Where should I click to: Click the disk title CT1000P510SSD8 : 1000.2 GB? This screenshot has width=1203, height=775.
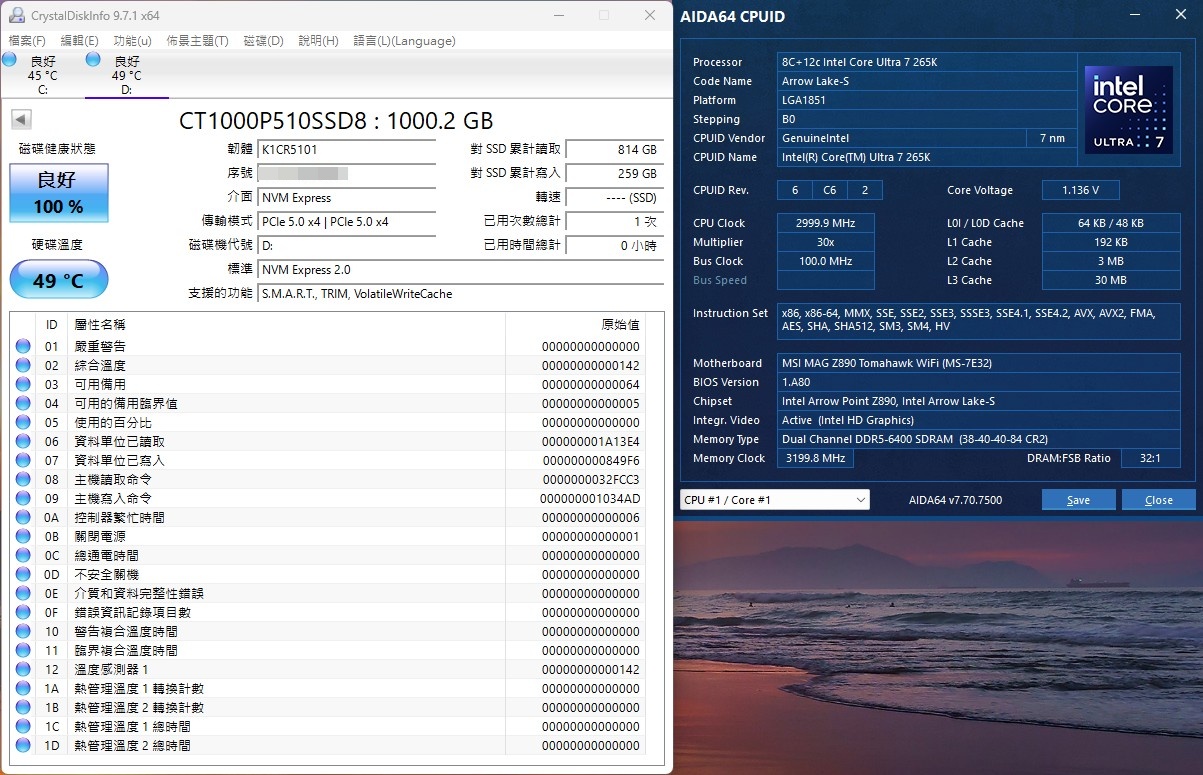[336, 121]
